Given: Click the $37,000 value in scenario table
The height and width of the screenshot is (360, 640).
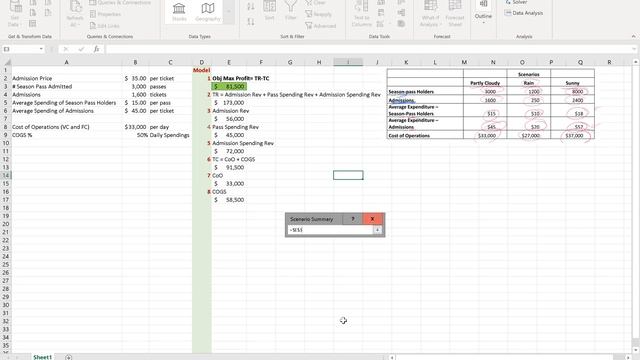Looking at the screenshot, I should [x=574, y=136].
